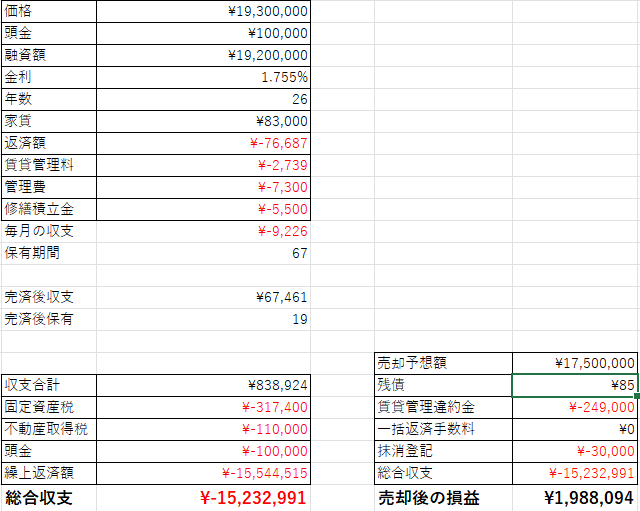The image size is (640, 511).
Task: Select the 売却予想額 label cell
Action: pos(443,363)
